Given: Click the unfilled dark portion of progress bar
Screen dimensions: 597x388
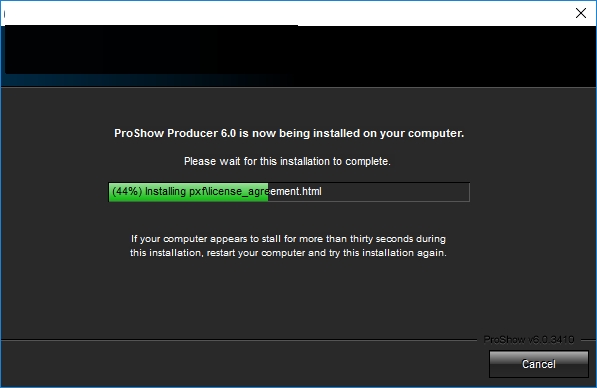Looking at the screenshot, I should (369, 192).
